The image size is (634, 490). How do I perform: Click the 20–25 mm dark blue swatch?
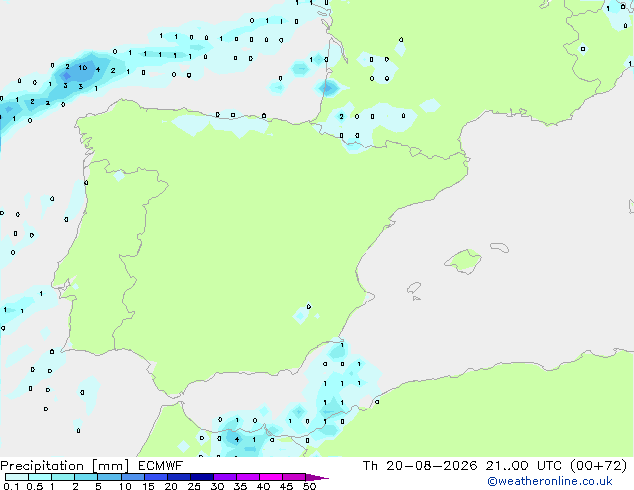178,477
